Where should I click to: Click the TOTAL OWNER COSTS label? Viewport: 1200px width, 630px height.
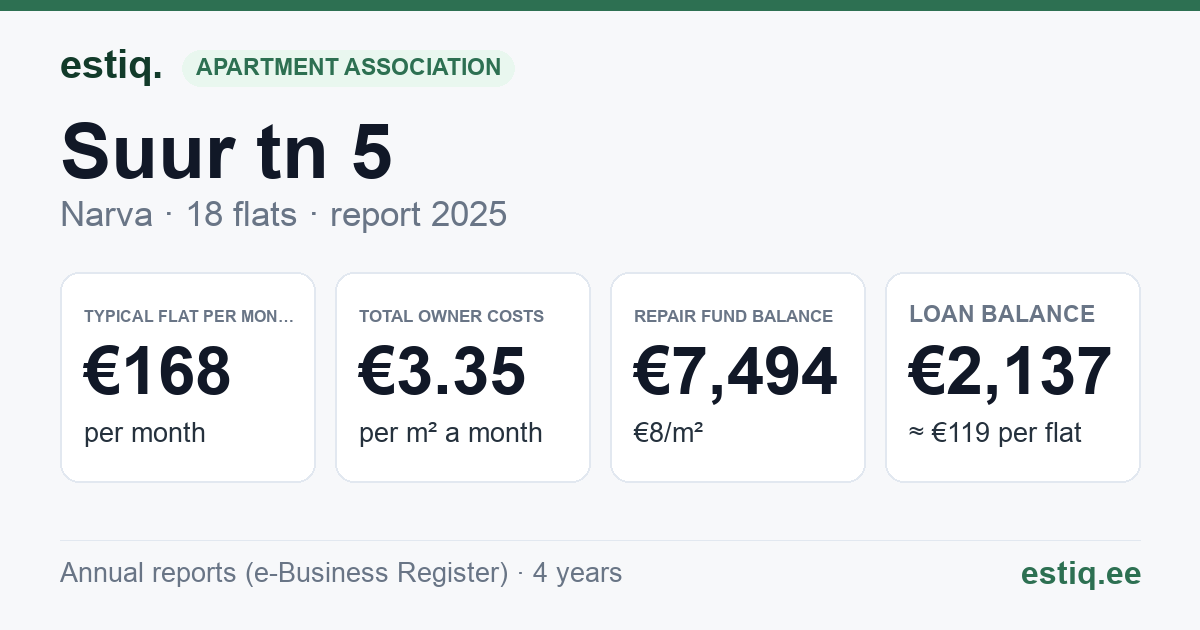pos(451,316)
